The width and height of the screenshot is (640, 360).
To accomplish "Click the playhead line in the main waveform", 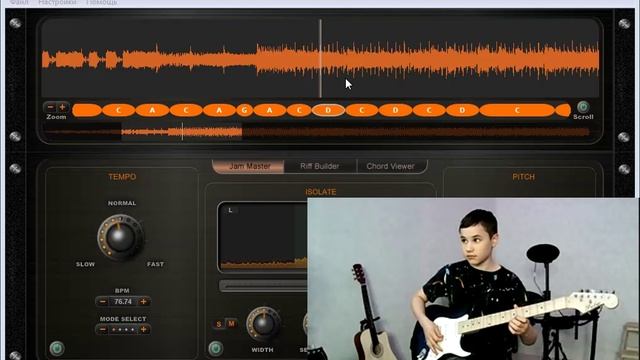I will [320, 58].
